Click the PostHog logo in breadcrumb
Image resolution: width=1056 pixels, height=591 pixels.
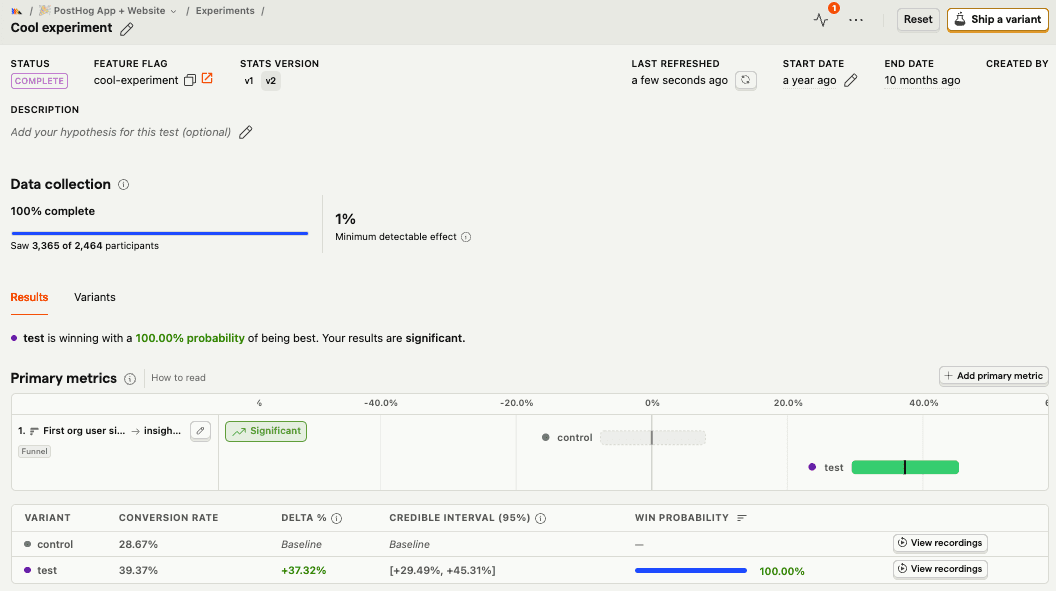click(x=16, y=11)
